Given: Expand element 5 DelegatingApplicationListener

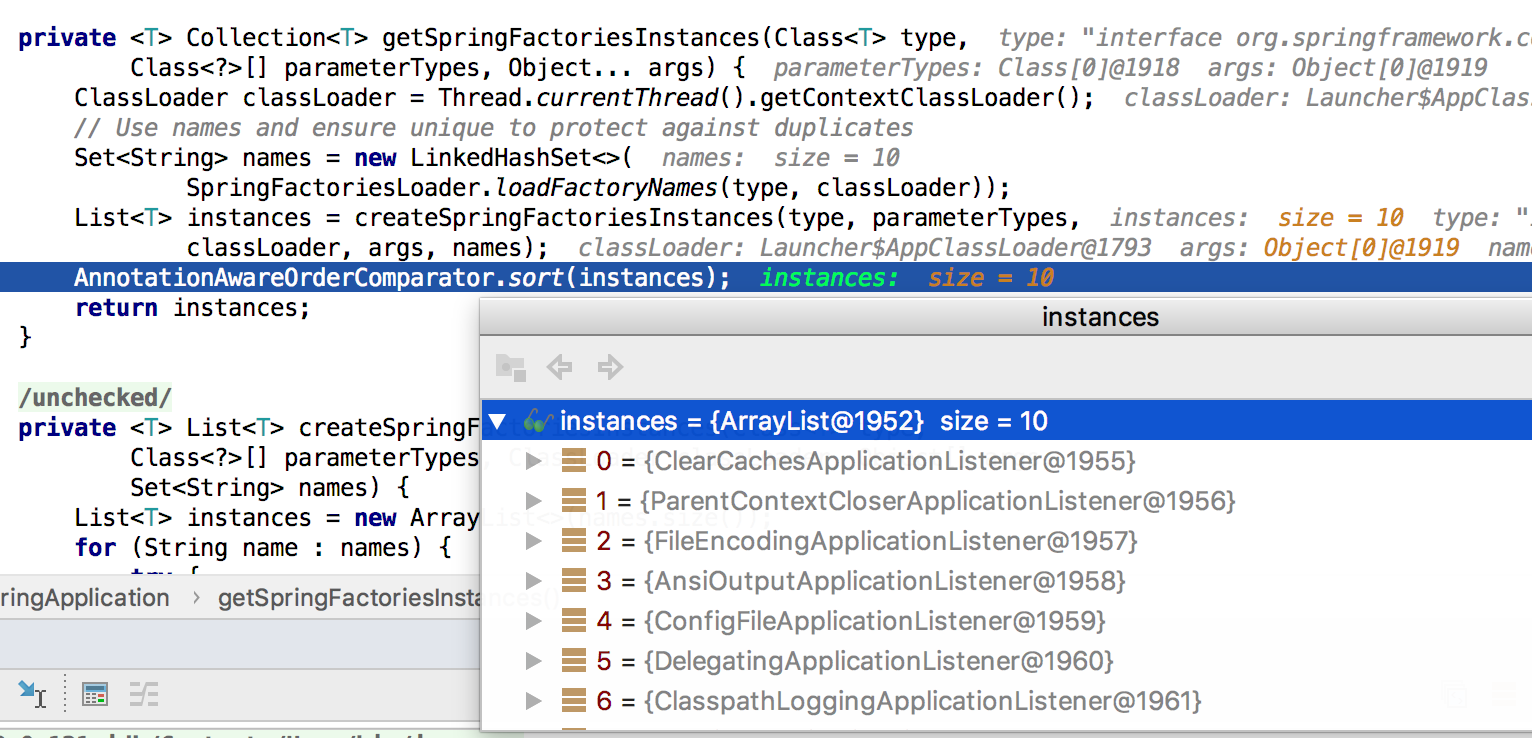Looking at the screenshot, I should 534,661.
